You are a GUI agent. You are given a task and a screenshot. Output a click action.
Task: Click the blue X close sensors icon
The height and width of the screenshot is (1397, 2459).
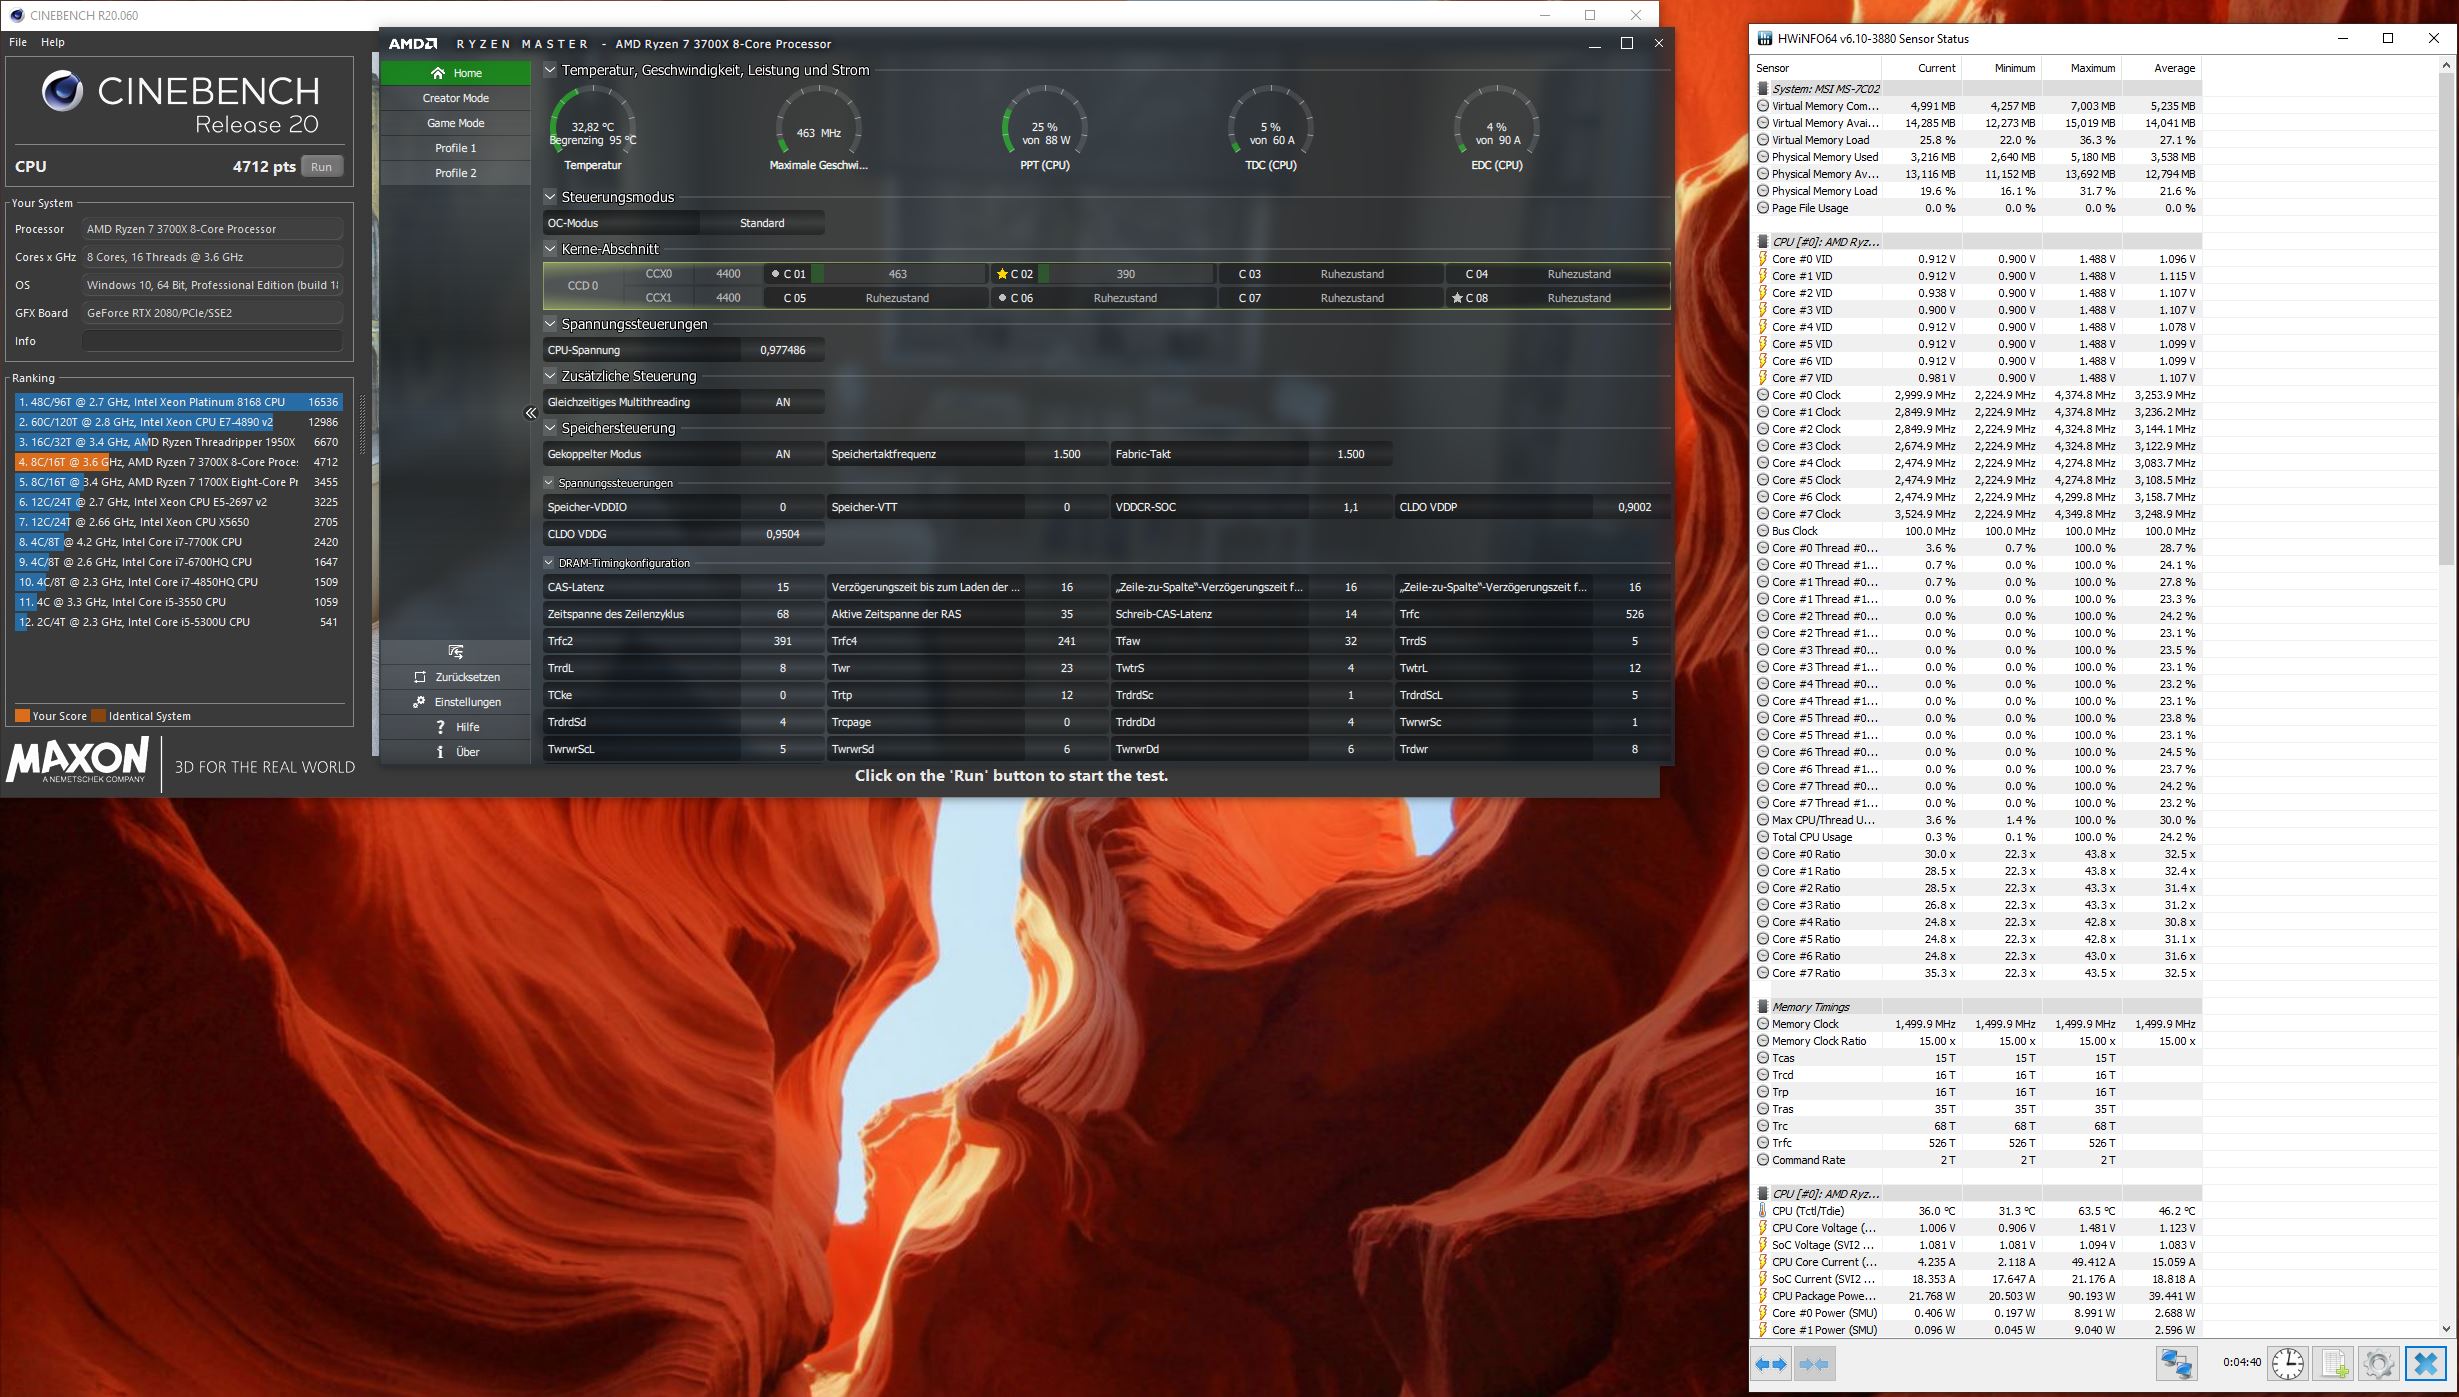2426,1364
